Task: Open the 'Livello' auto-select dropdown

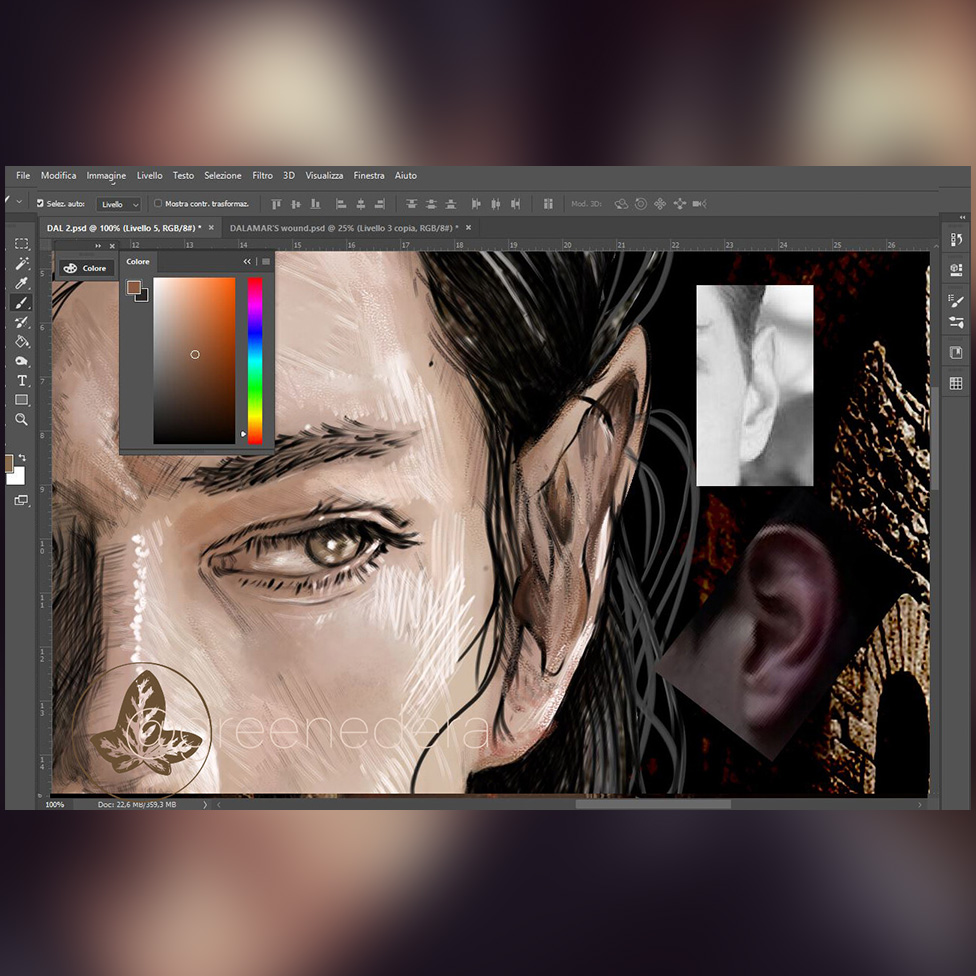Action: 119,204
